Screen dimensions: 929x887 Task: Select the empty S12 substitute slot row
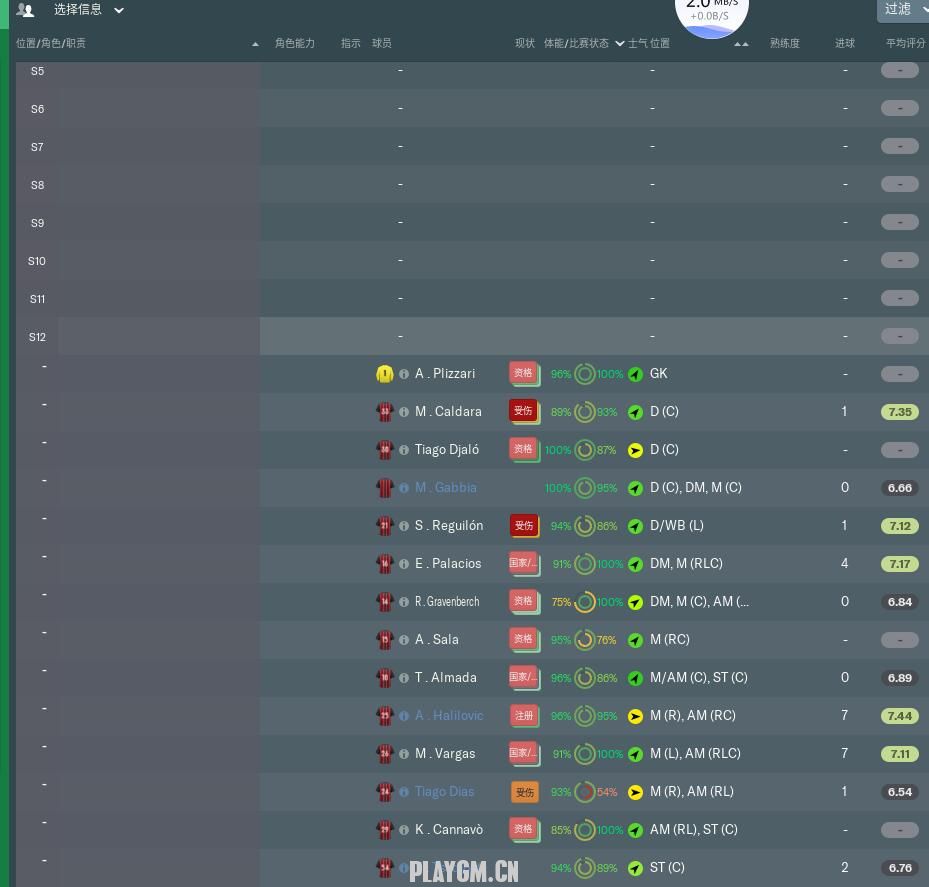(472, 337)
